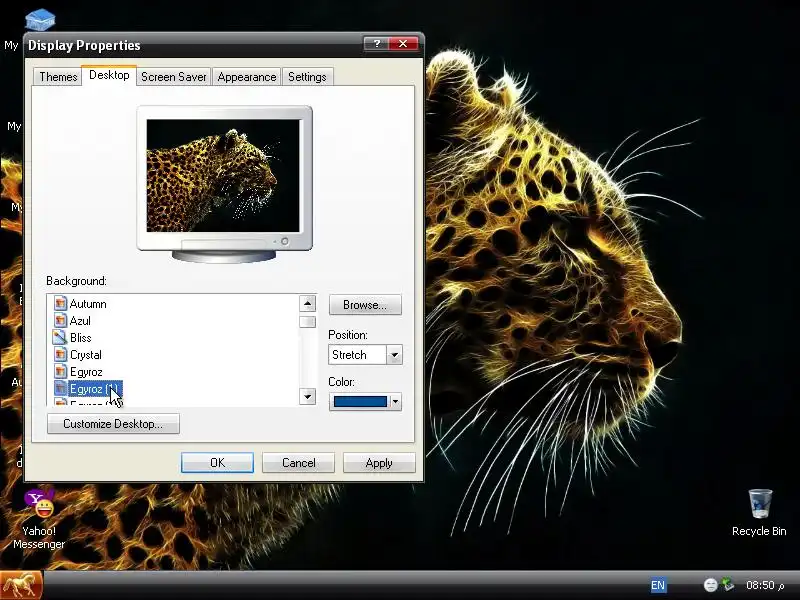The width and height of the screenshot is (800, 600).
Task: Click the background list scroll up arrow
Action: (x=307, y=304)
